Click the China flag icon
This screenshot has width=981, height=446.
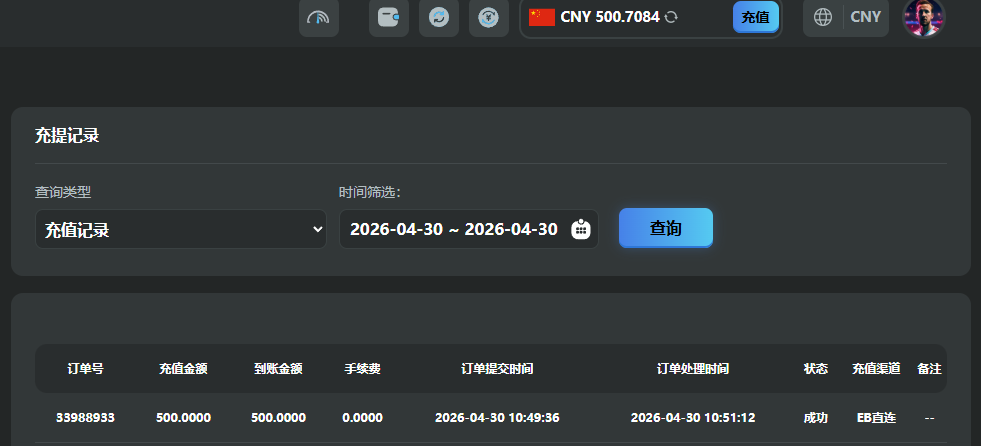[541, 17]
